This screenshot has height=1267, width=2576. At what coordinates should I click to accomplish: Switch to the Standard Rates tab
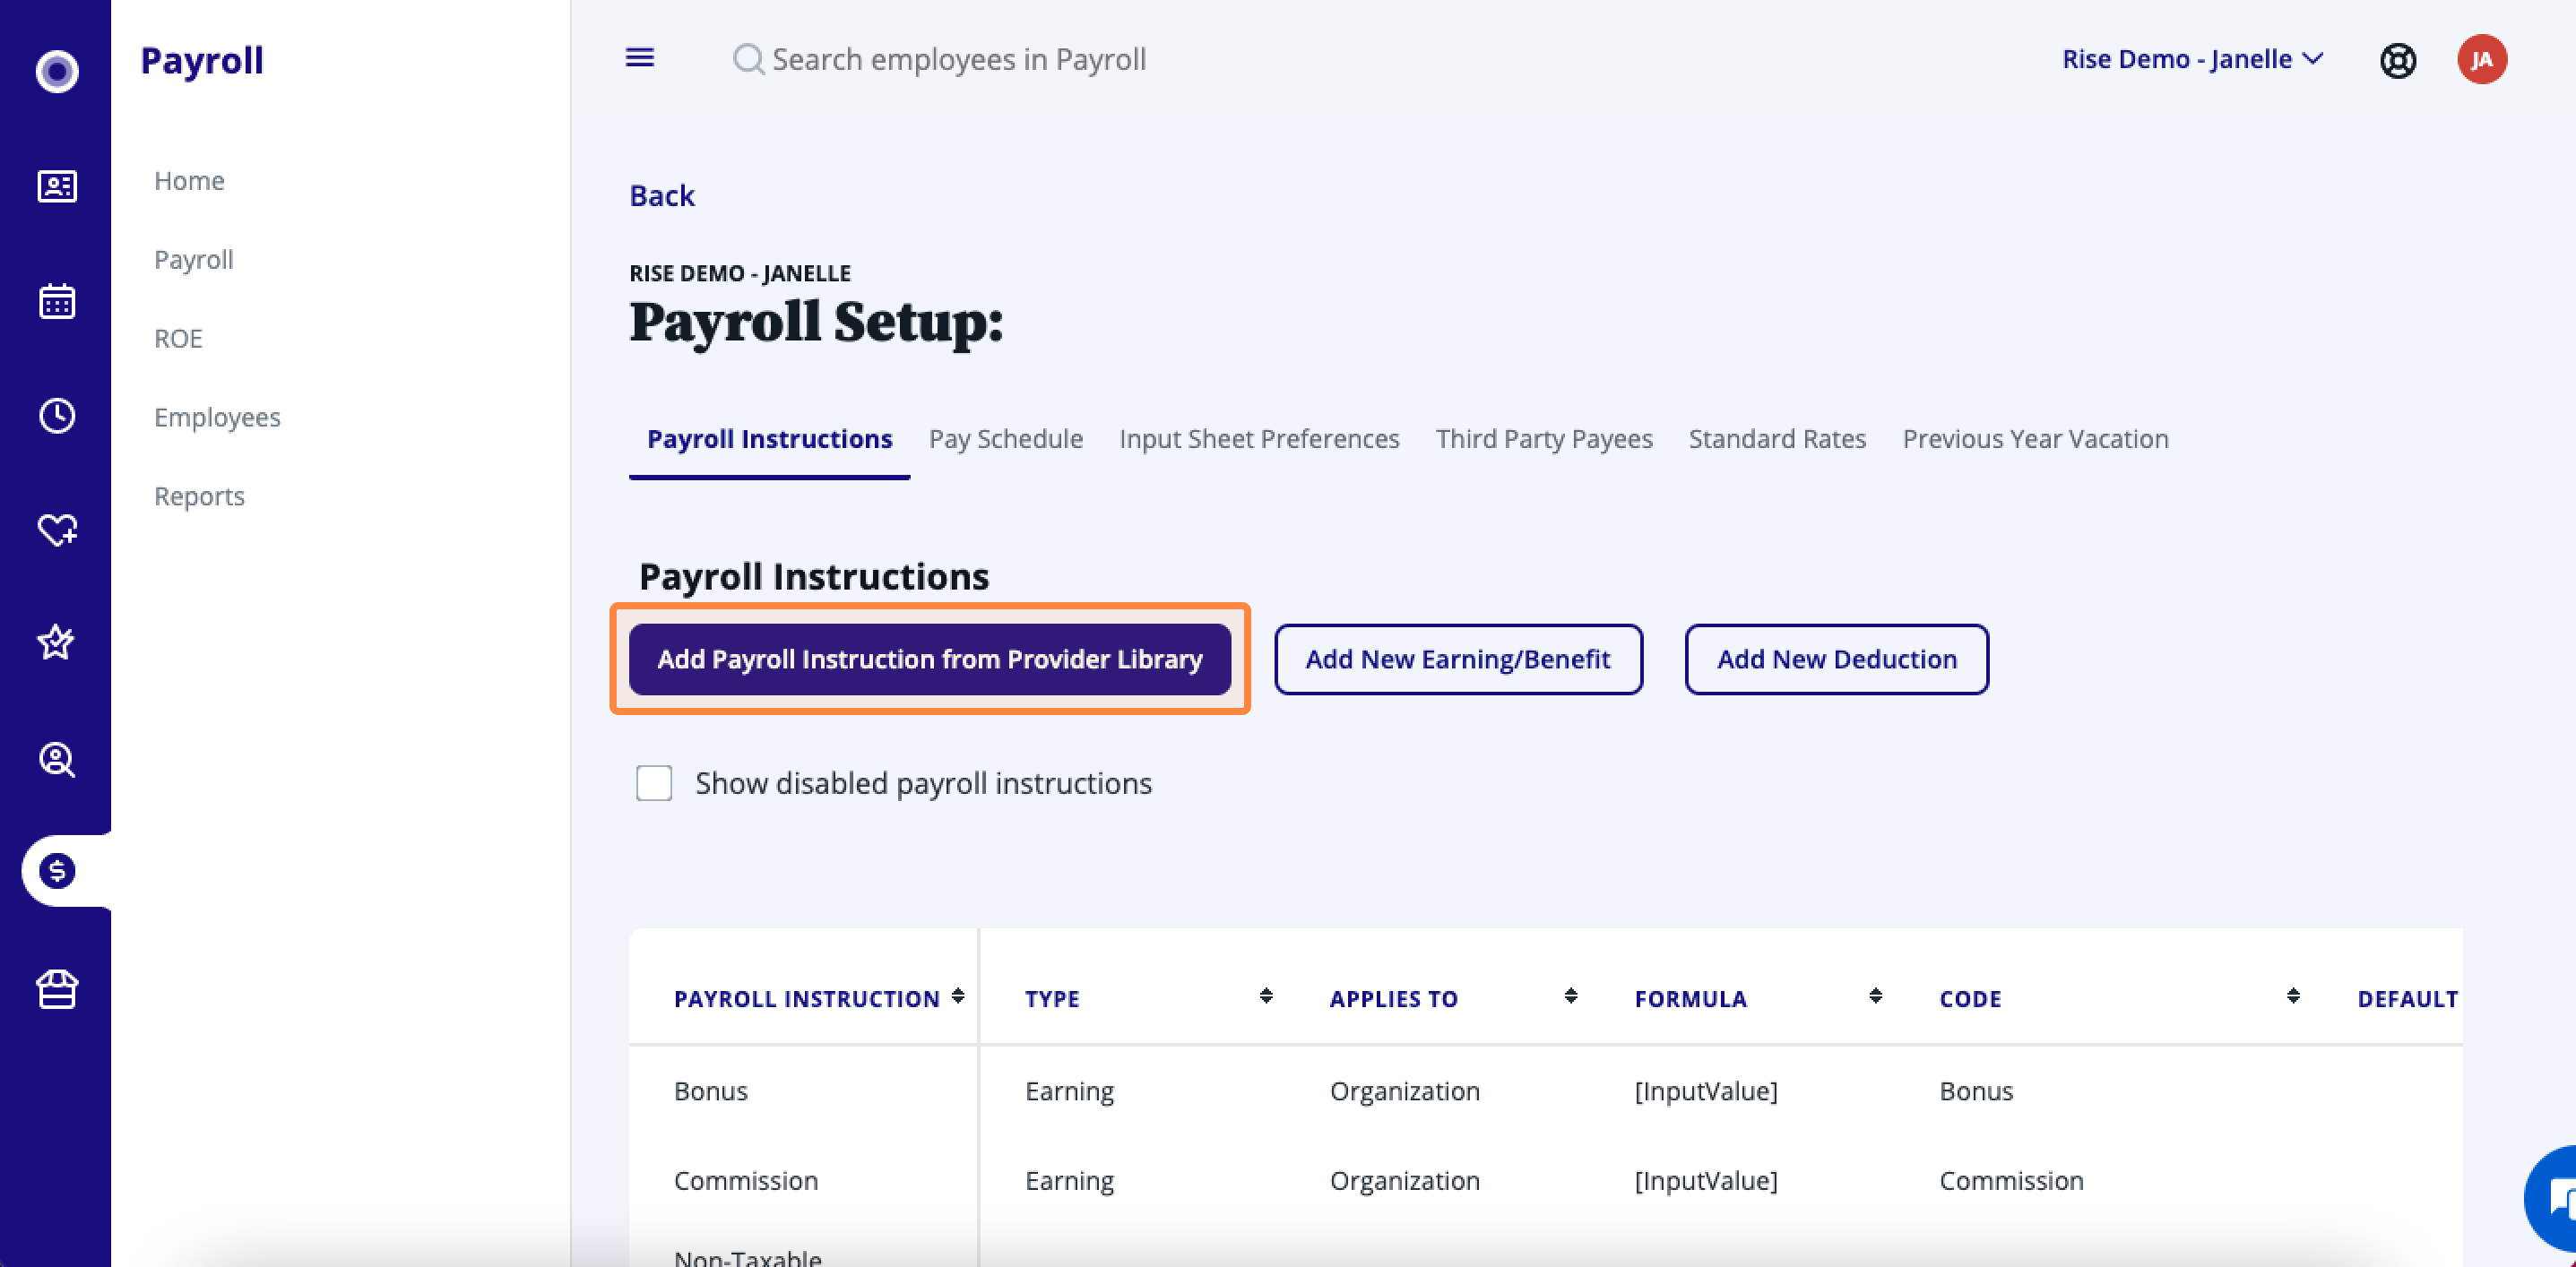(x=1777, y=439)
